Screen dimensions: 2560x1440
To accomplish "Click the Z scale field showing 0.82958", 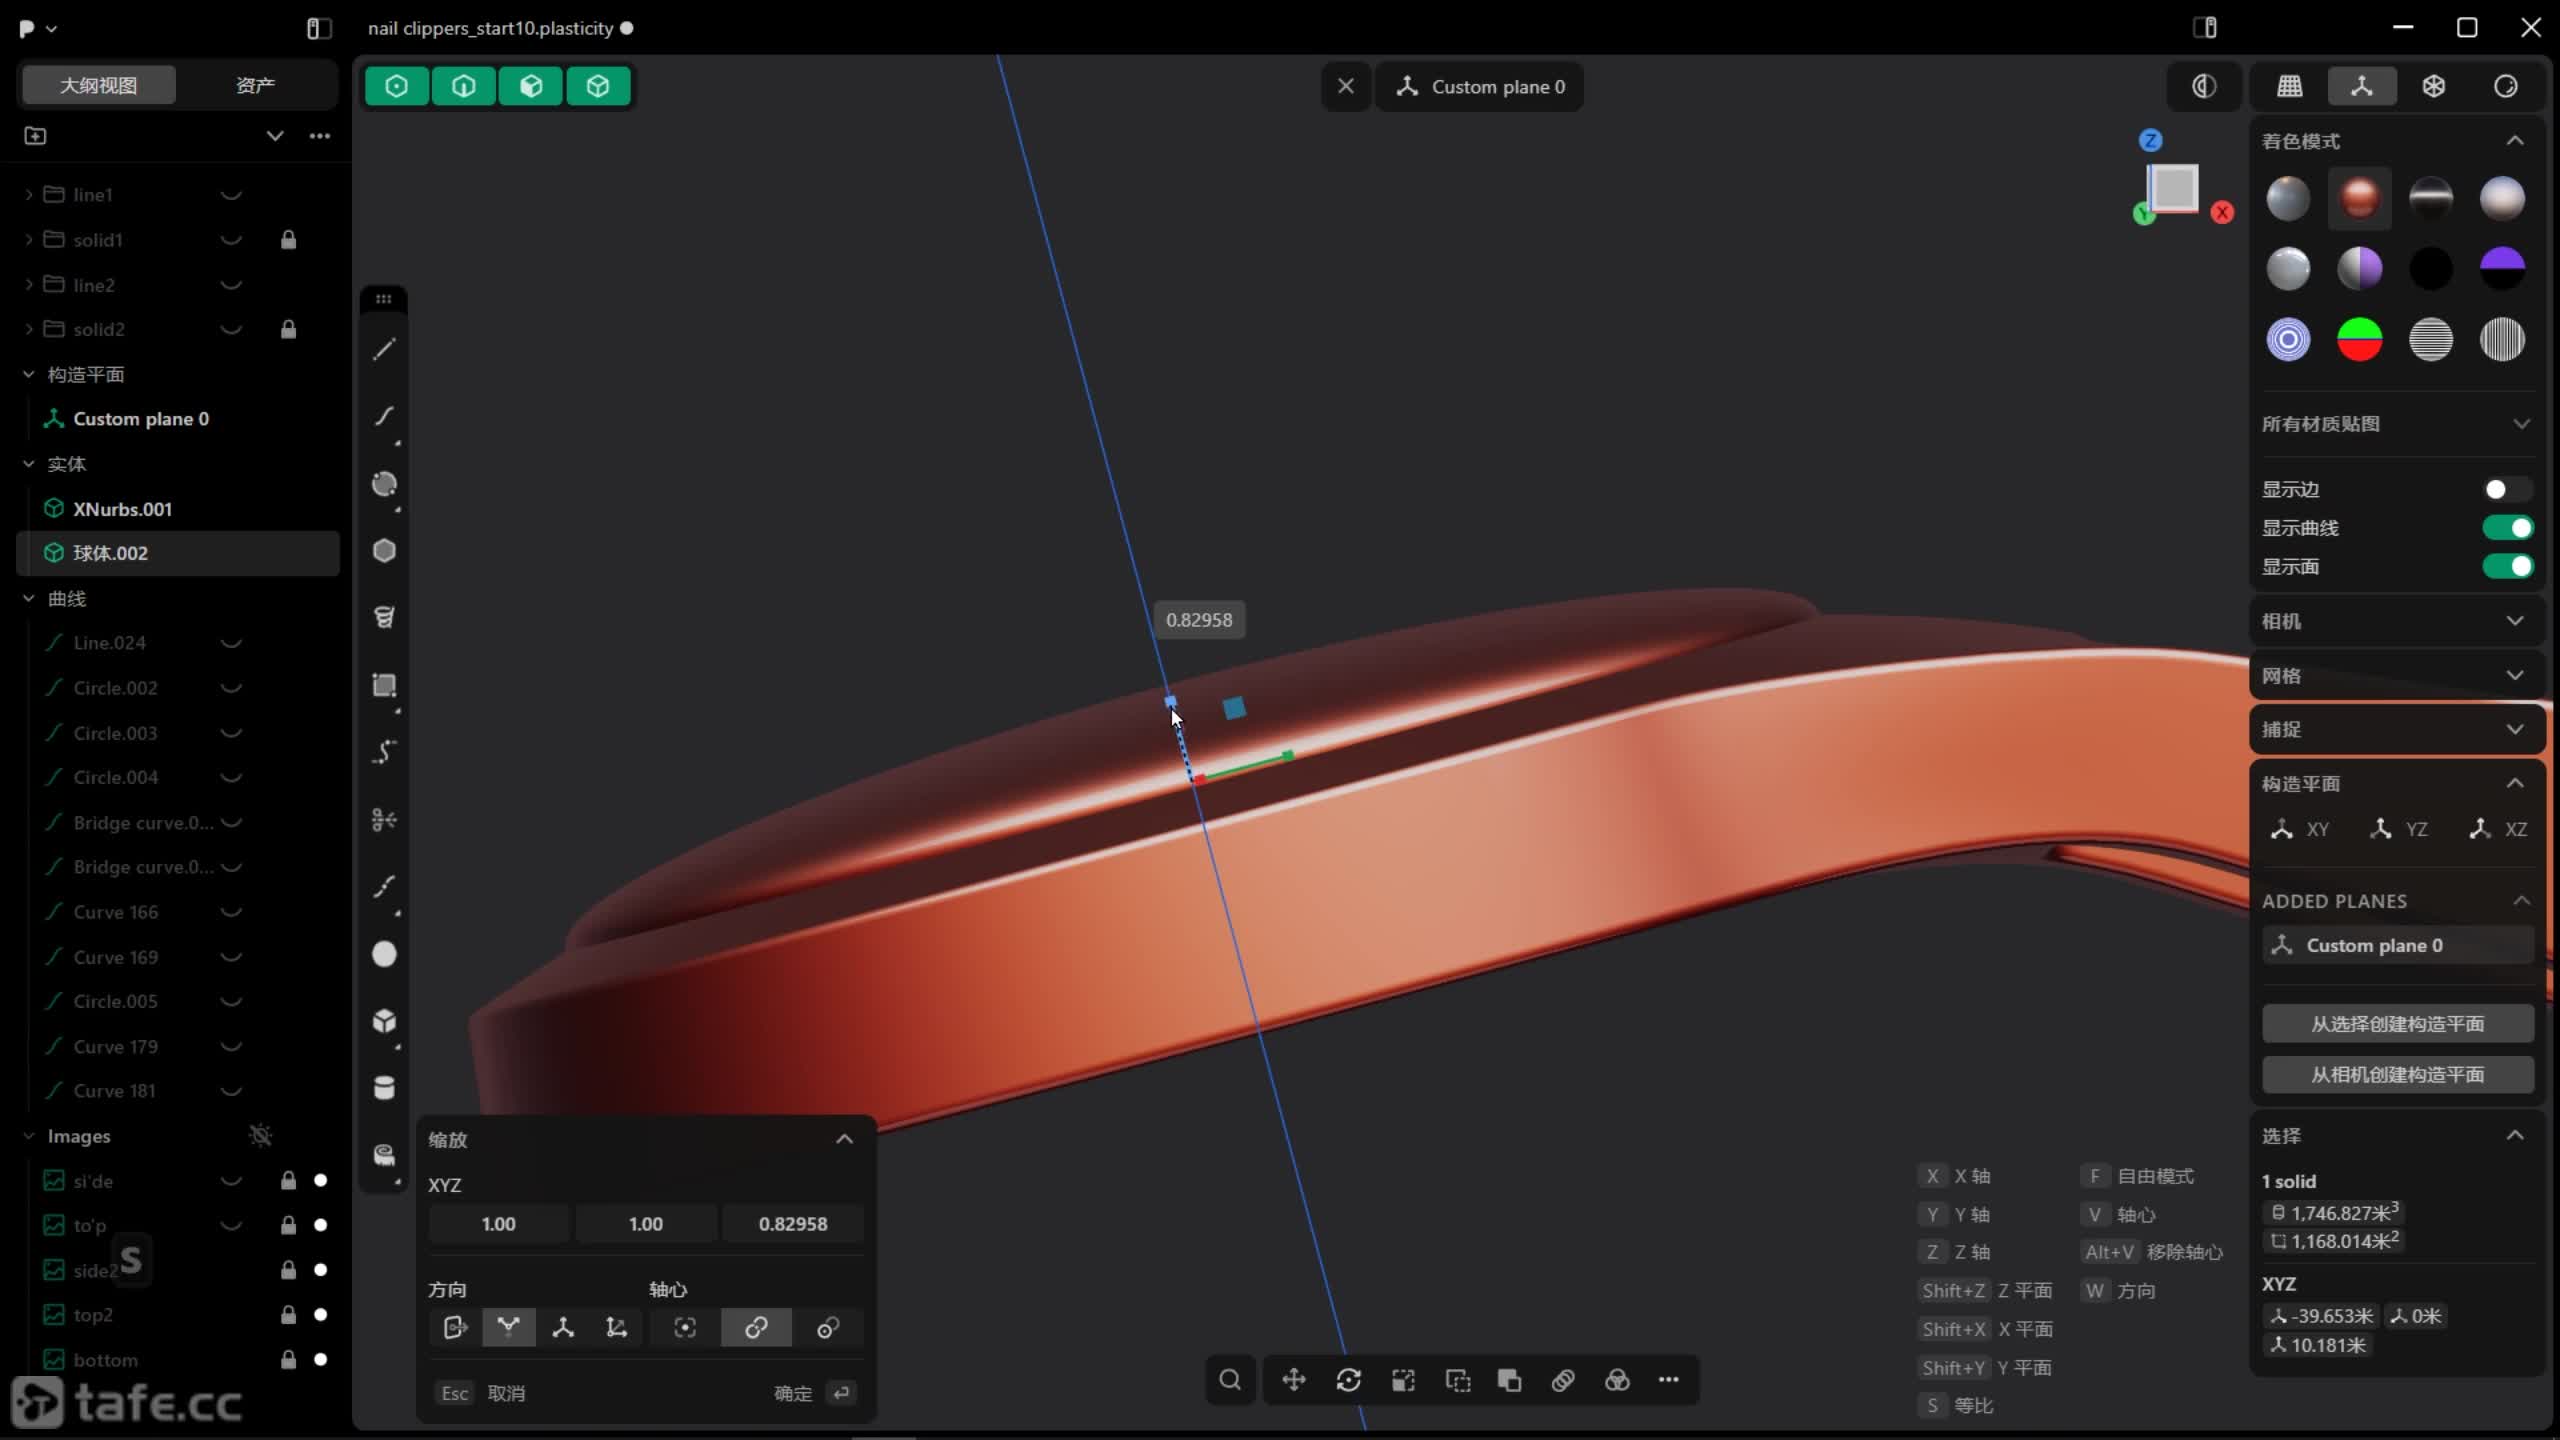I will click(792, 1224).
